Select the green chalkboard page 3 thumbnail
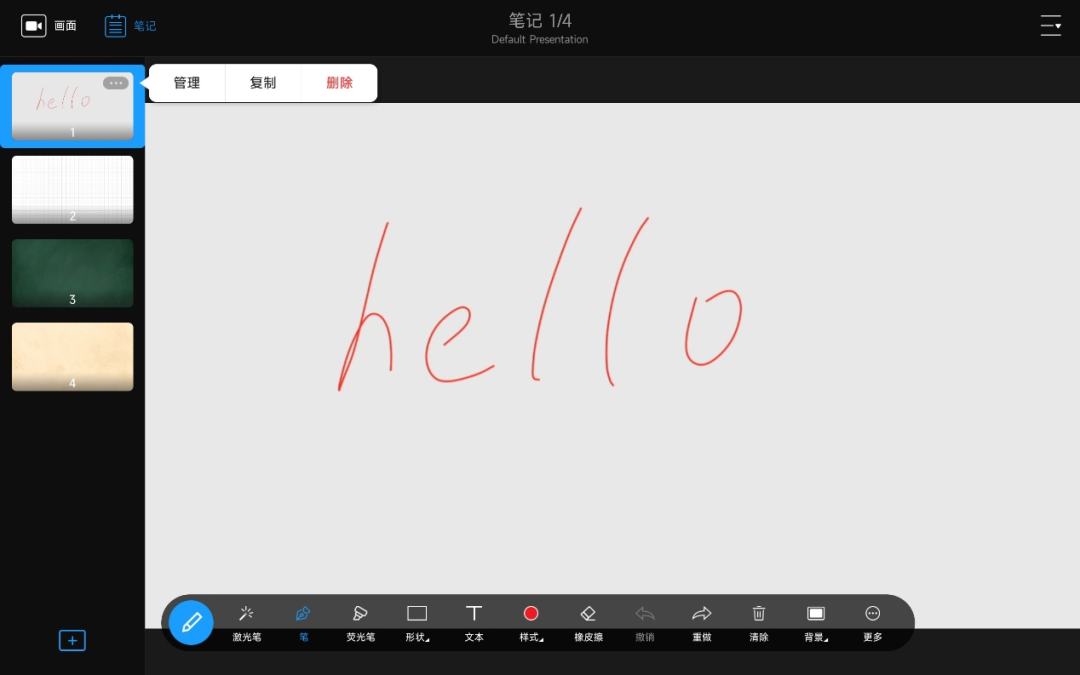This screenshot has height=675, width=1080. point(72,273)
